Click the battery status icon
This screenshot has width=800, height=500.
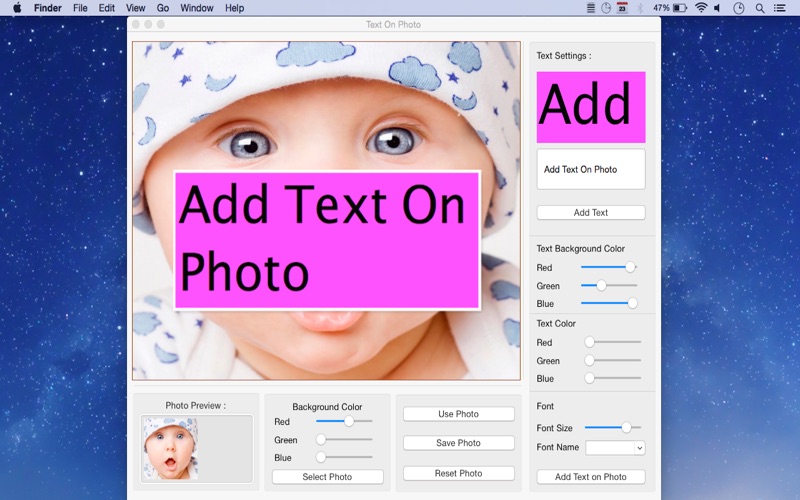pos(680,8)
